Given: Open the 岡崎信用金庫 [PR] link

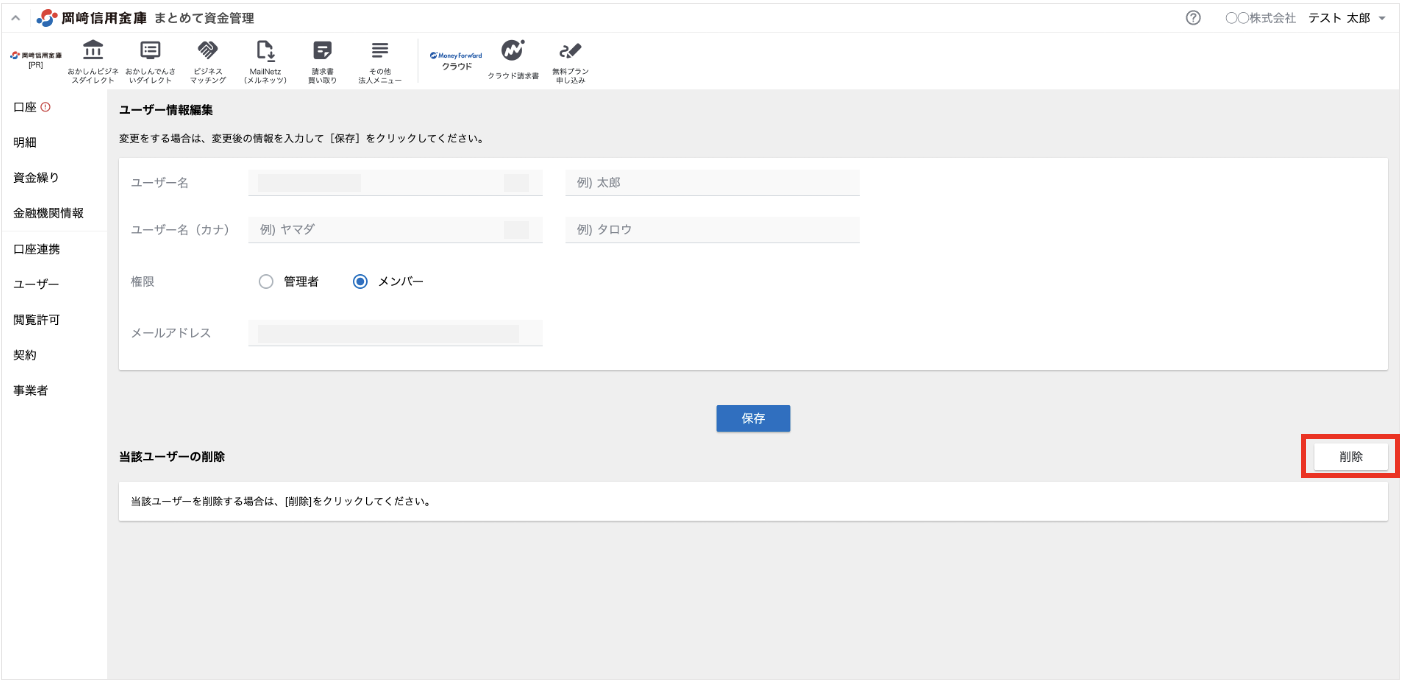Looking at the screenshot, I should (35, 59).
